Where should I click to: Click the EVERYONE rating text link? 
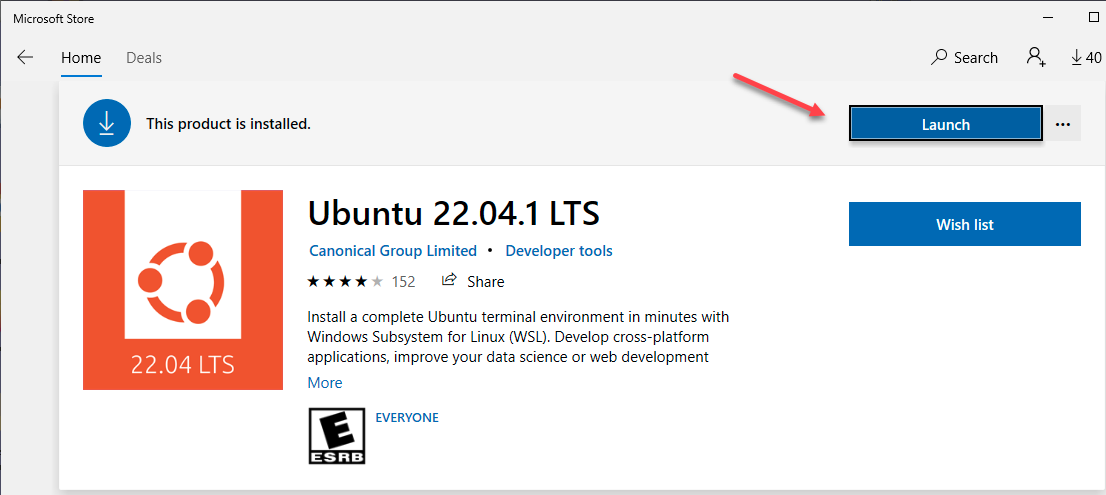[x=407, y=417]
